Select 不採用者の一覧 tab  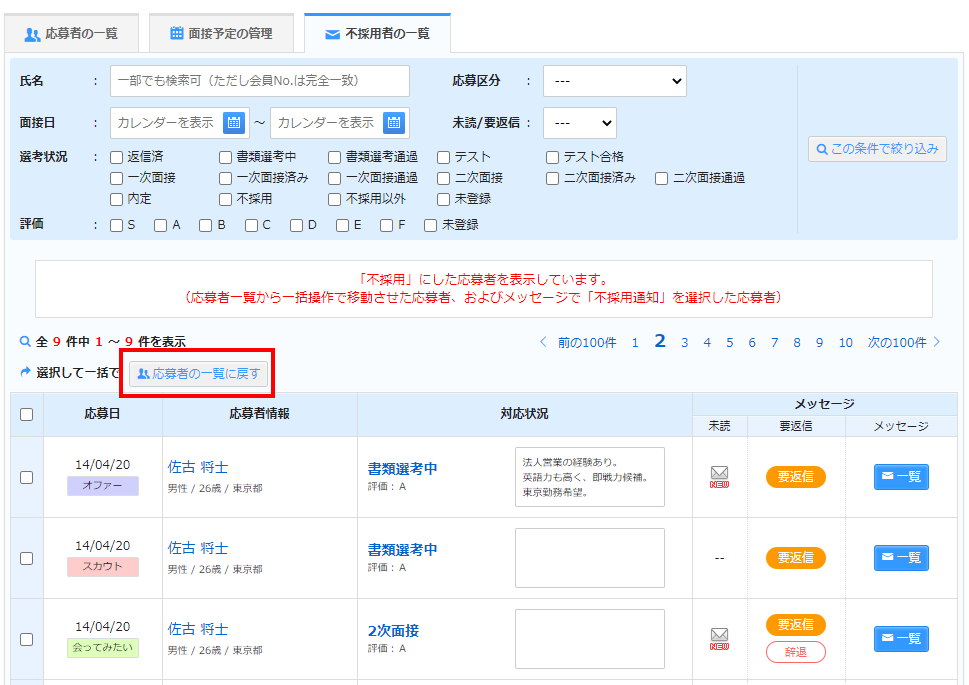378,34
